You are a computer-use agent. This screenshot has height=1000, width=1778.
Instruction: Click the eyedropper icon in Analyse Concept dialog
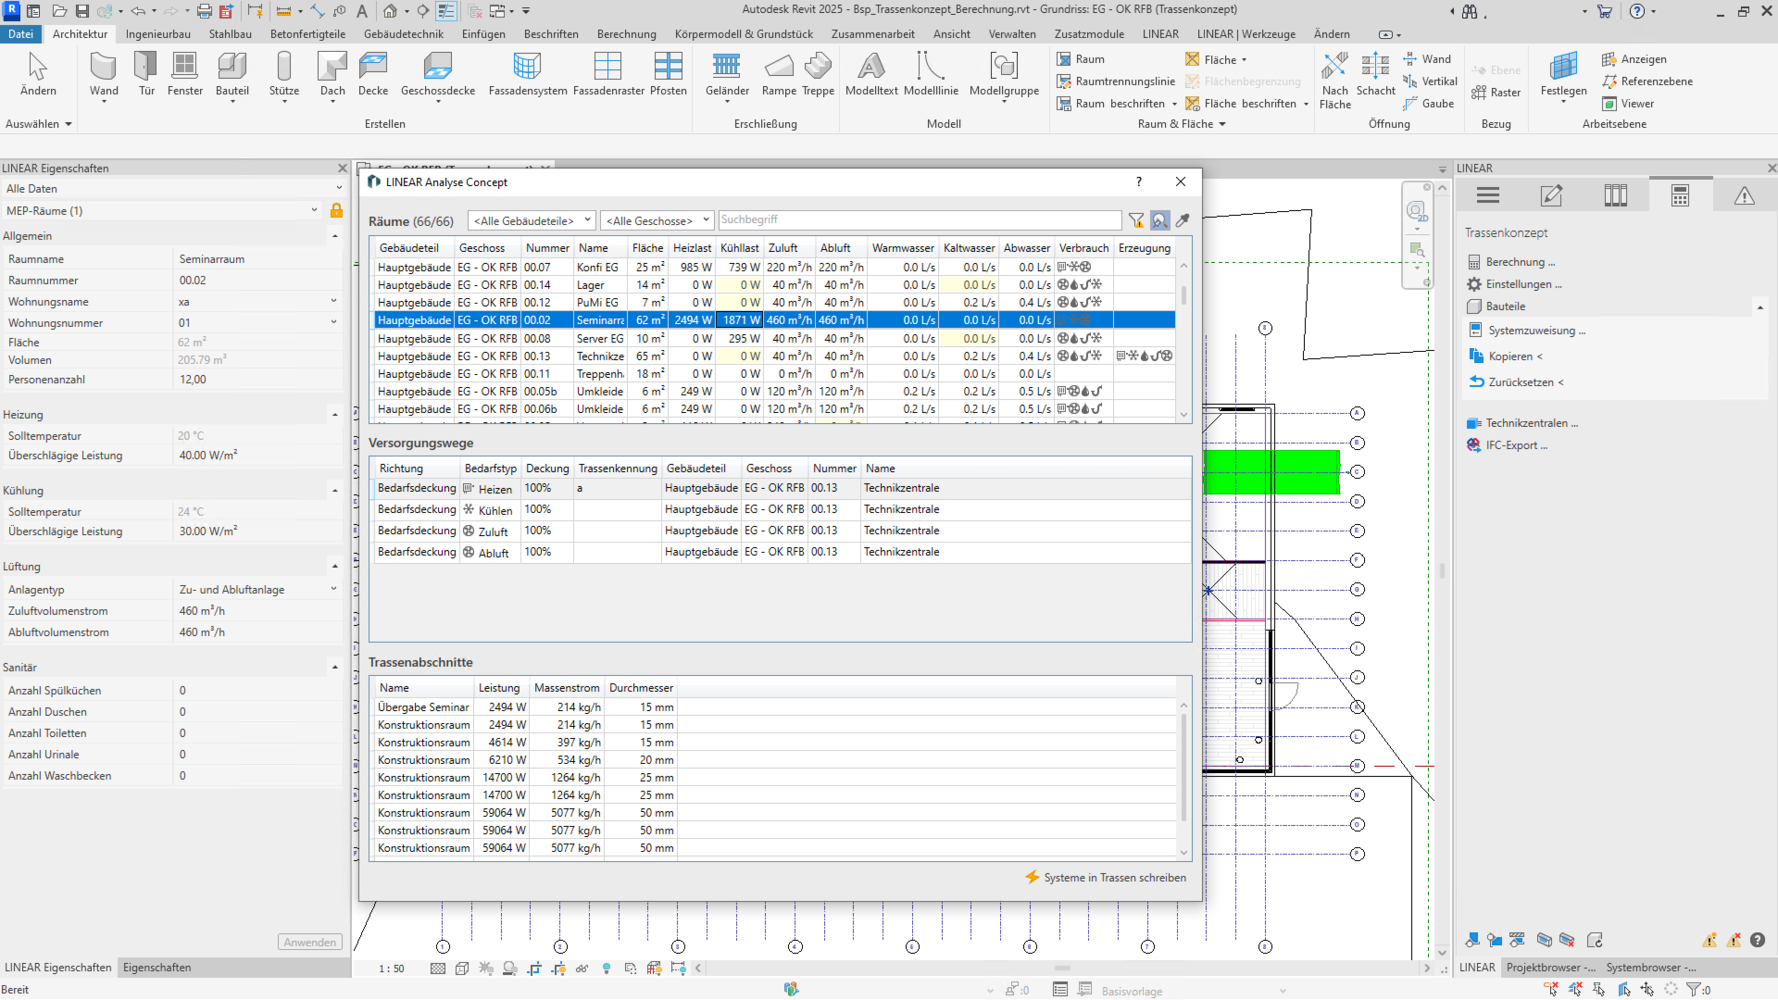tap(1183, 220)
